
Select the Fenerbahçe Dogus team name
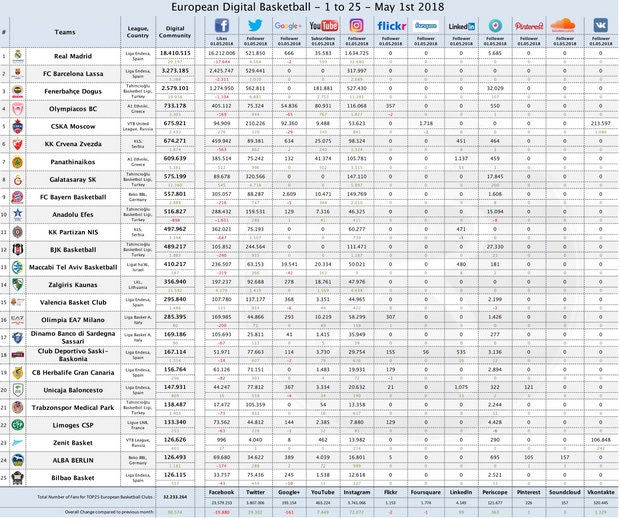tap(73, 91)
